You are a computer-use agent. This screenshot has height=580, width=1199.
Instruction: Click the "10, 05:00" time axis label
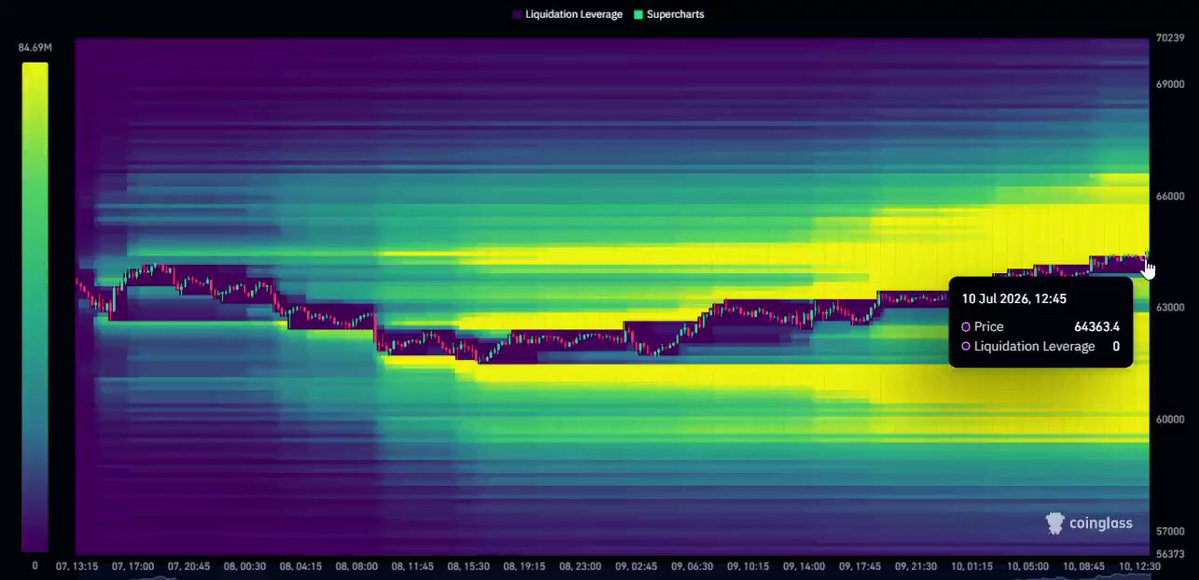(1028, 567)
